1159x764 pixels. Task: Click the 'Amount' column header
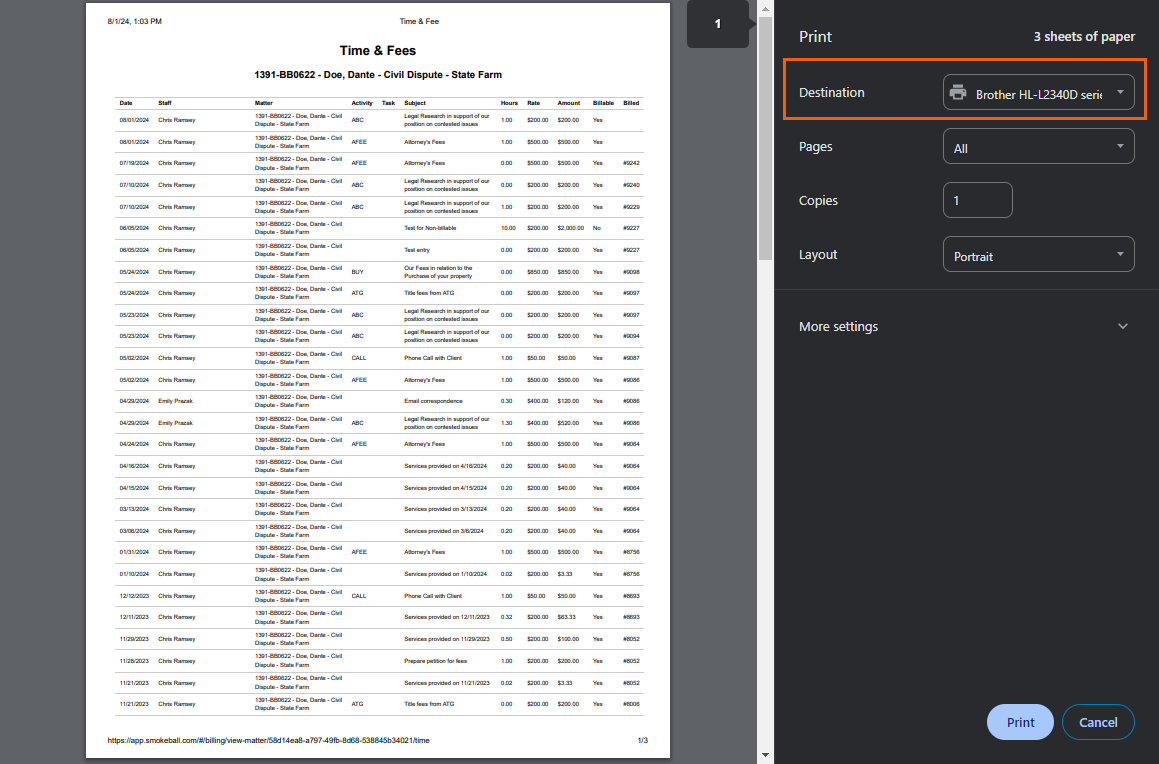[x=568, y=103]
